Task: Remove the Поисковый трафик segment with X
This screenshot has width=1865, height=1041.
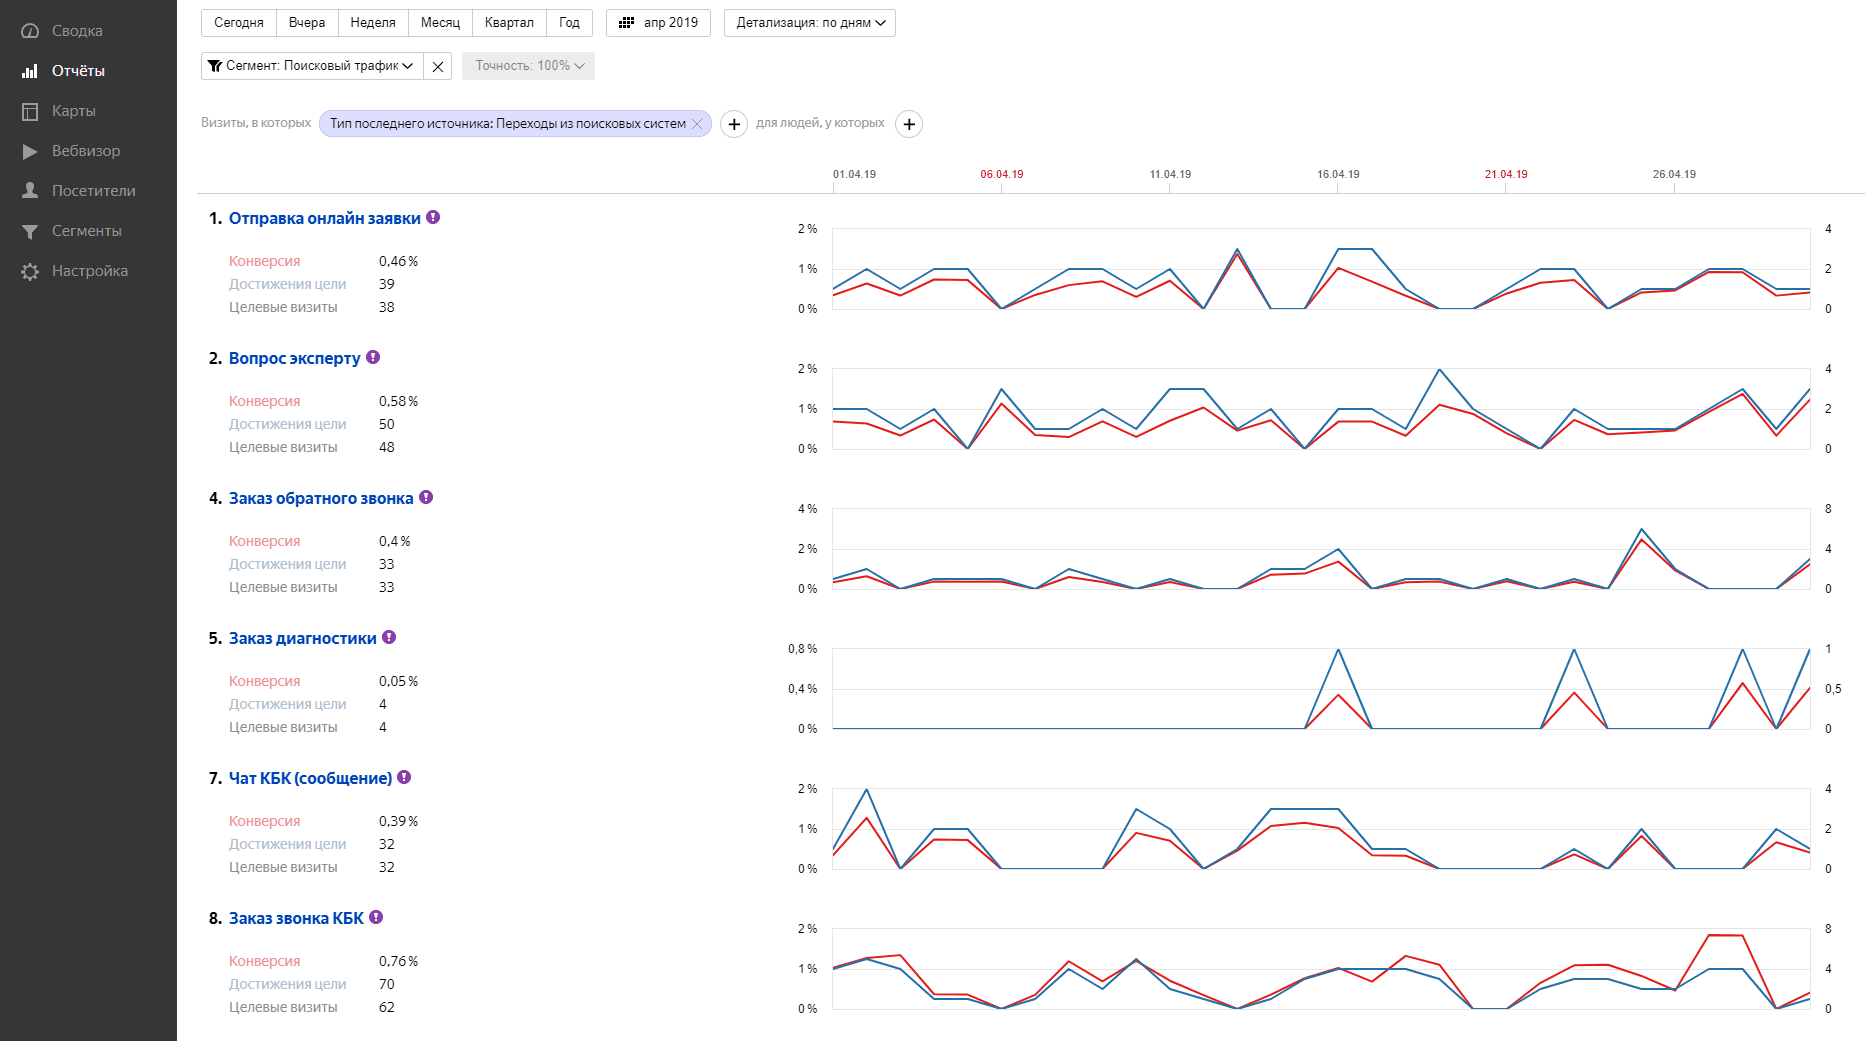Action: [437, 66]
